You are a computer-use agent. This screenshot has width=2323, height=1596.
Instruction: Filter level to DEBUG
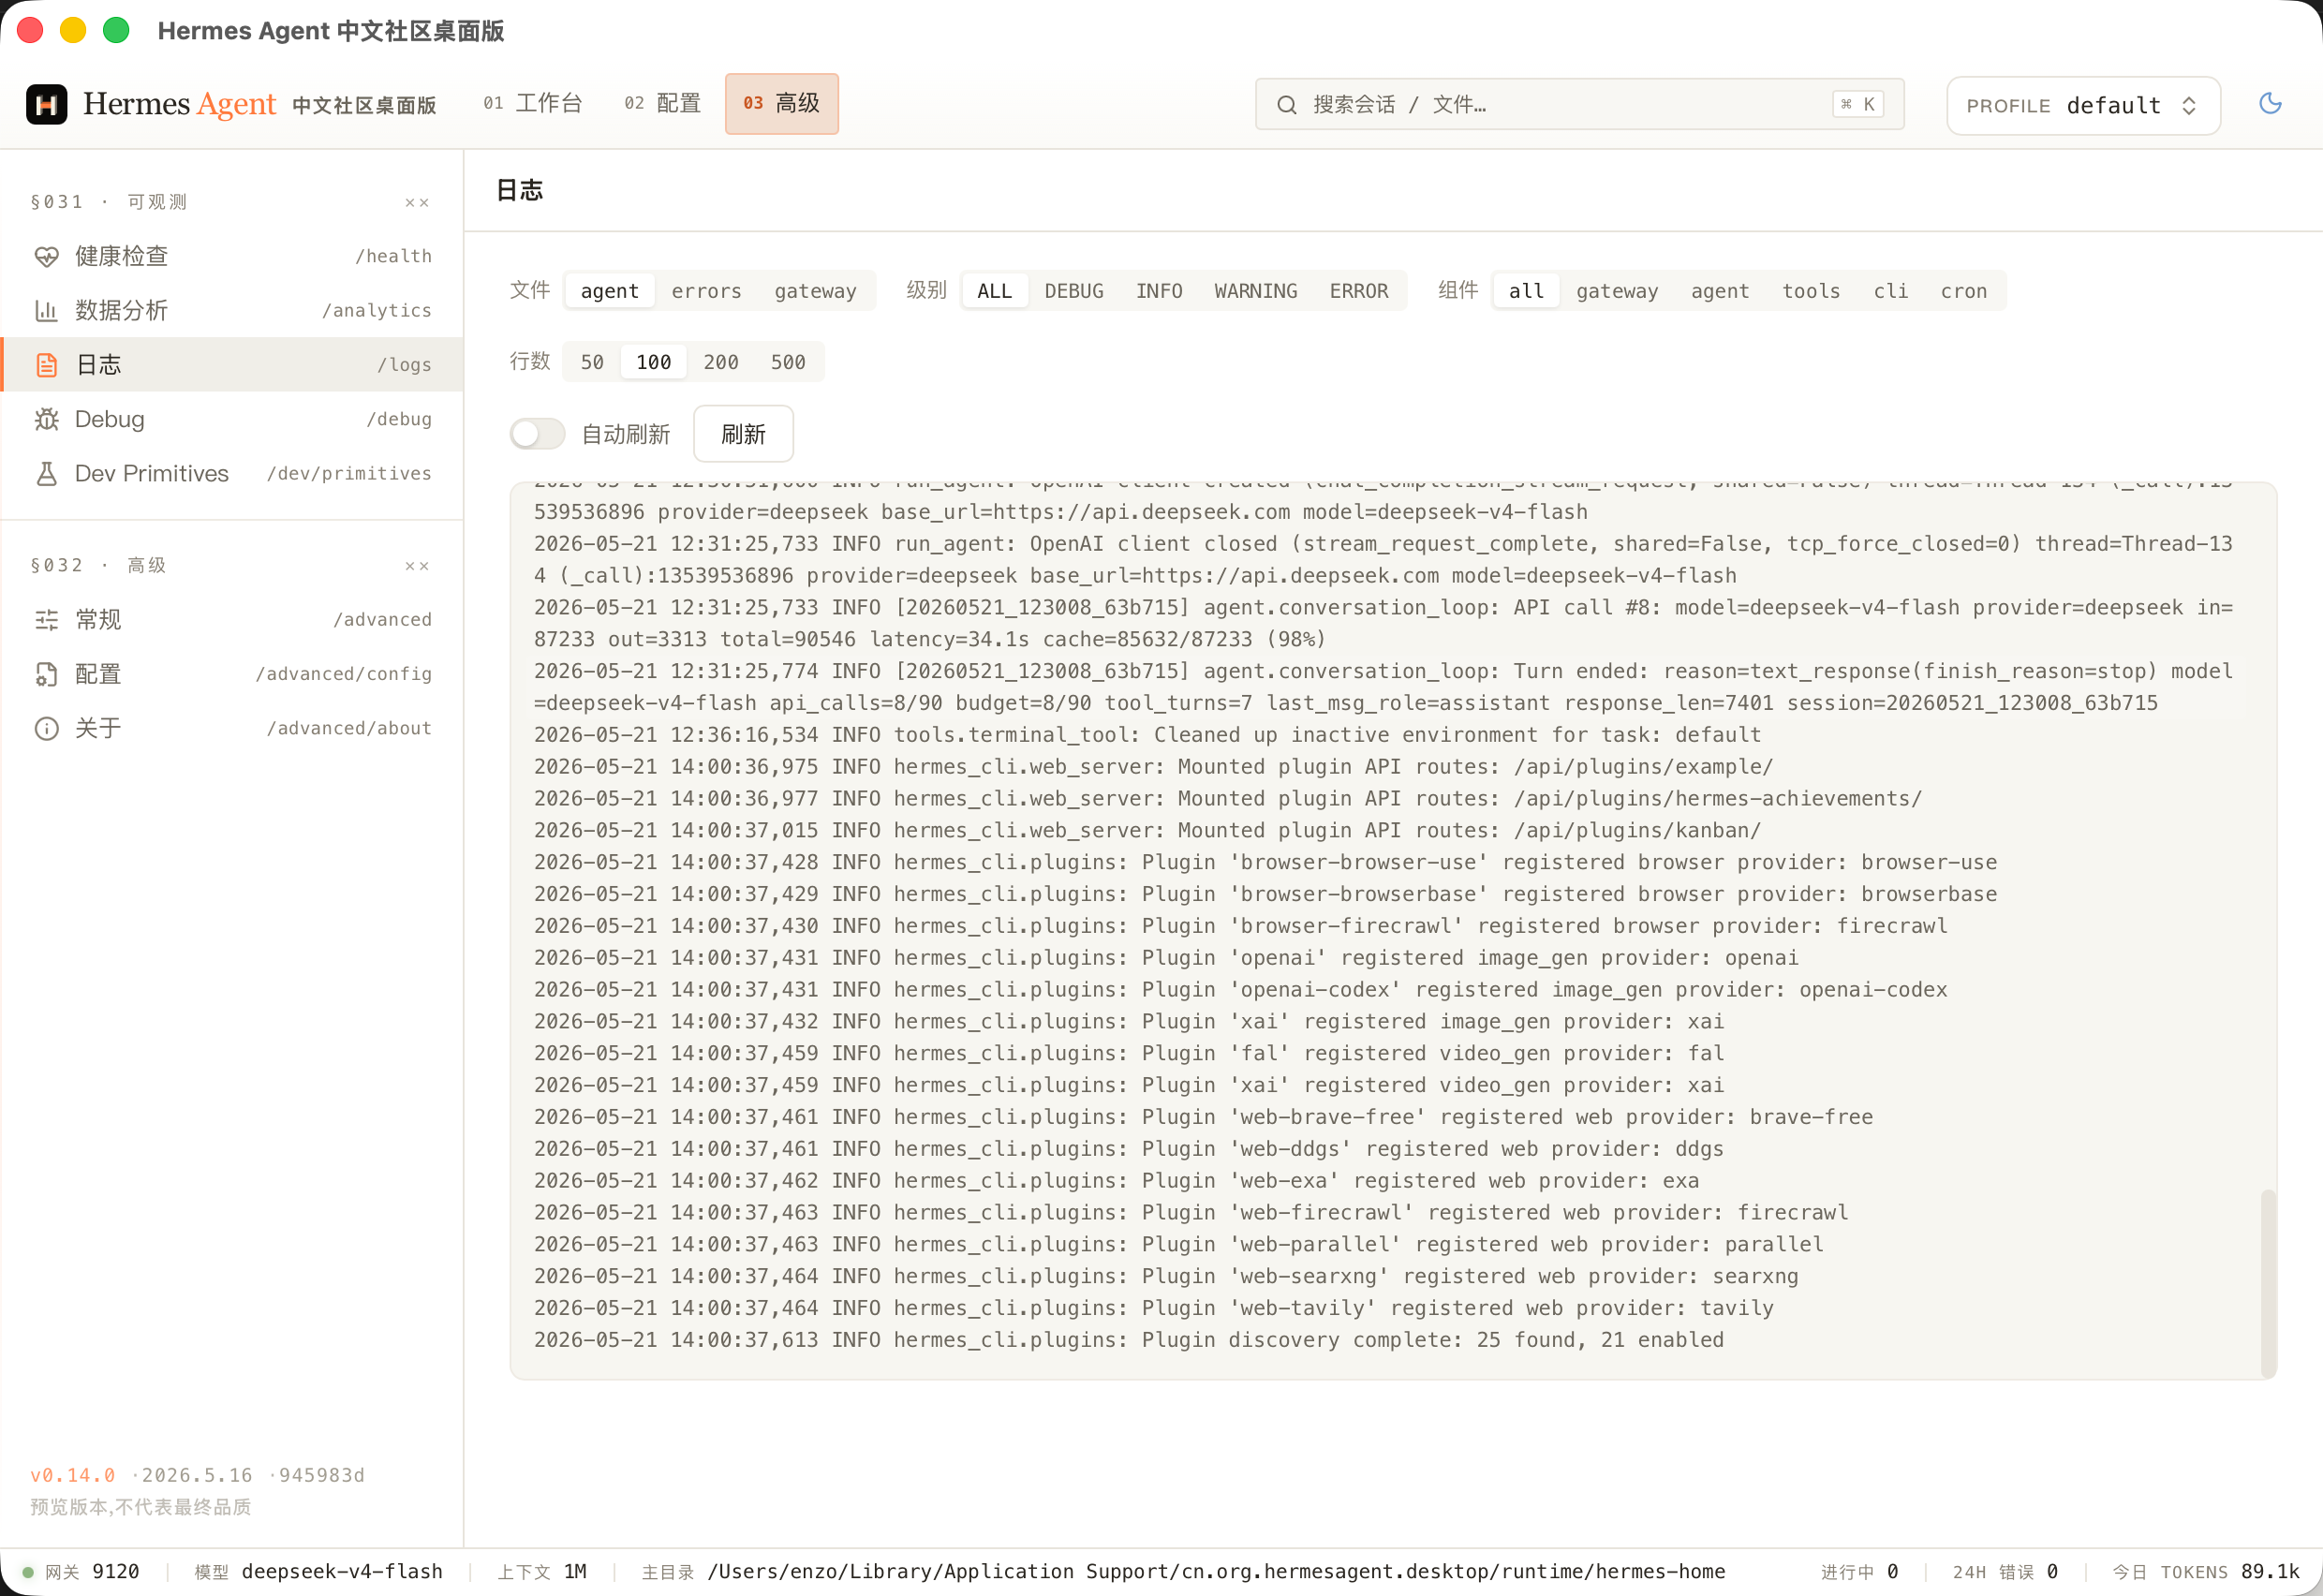coord(1074,291)
